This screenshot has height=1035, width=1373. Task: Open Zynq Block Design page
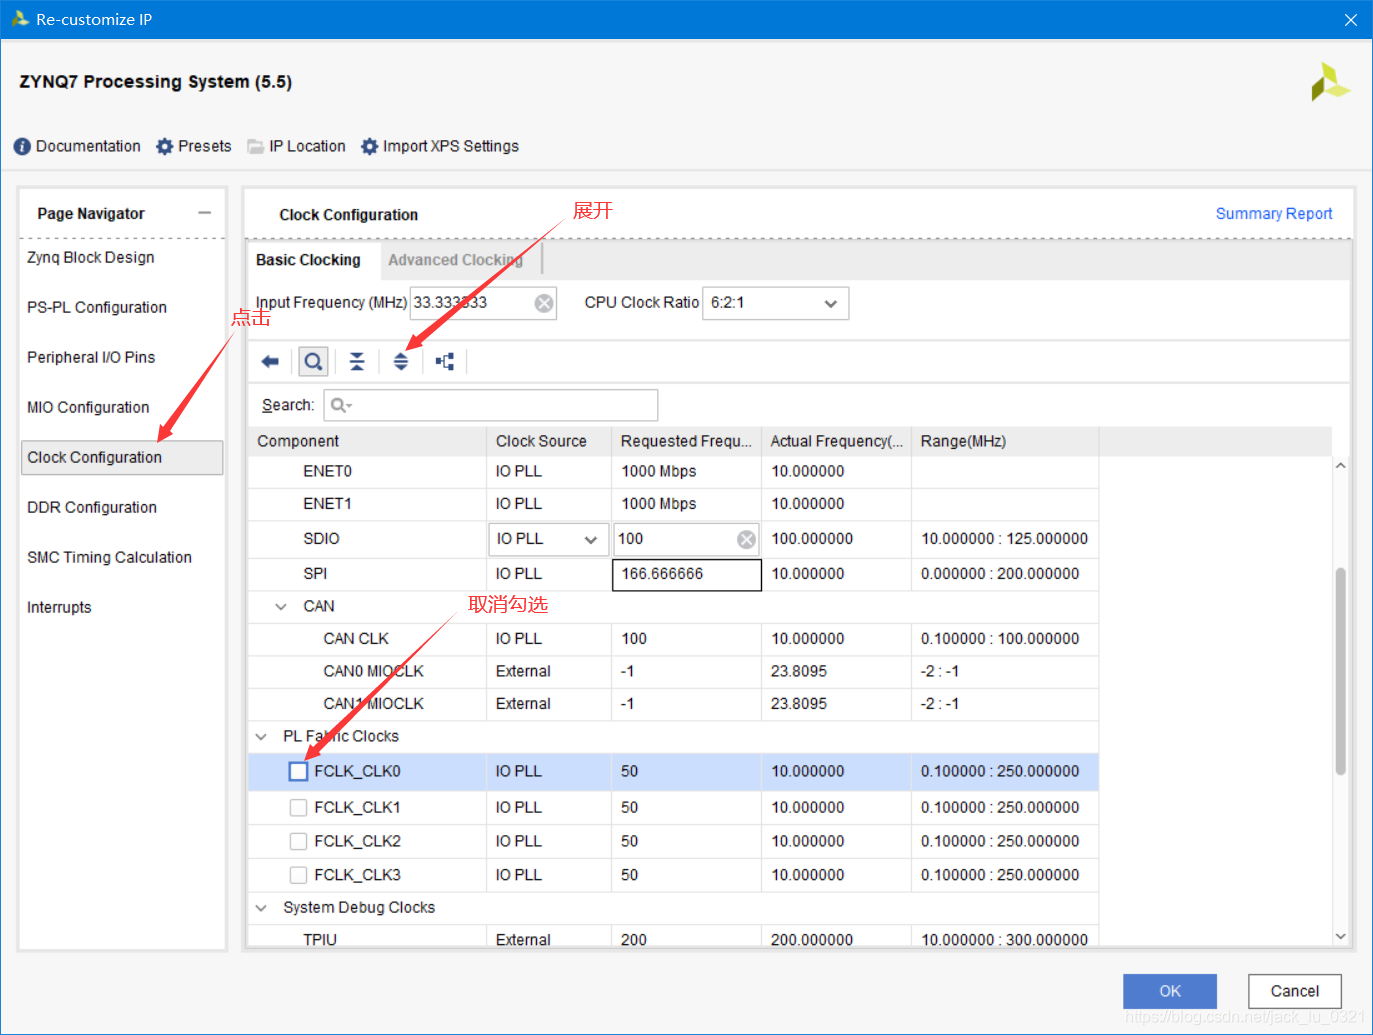91,257
